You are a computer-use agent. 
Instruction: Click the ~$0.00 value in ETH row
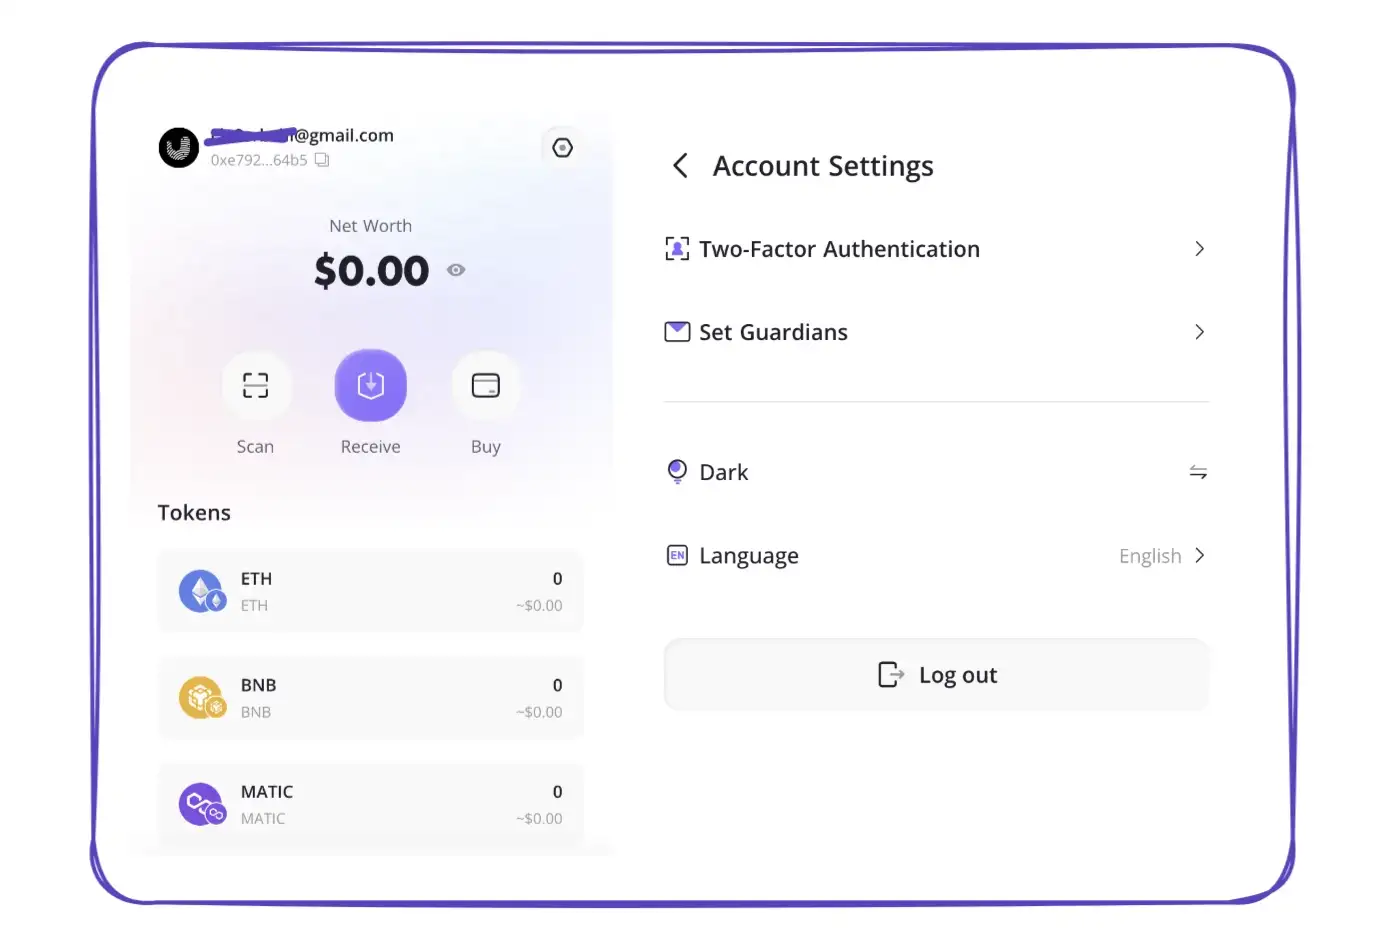[x=540, y=606]
